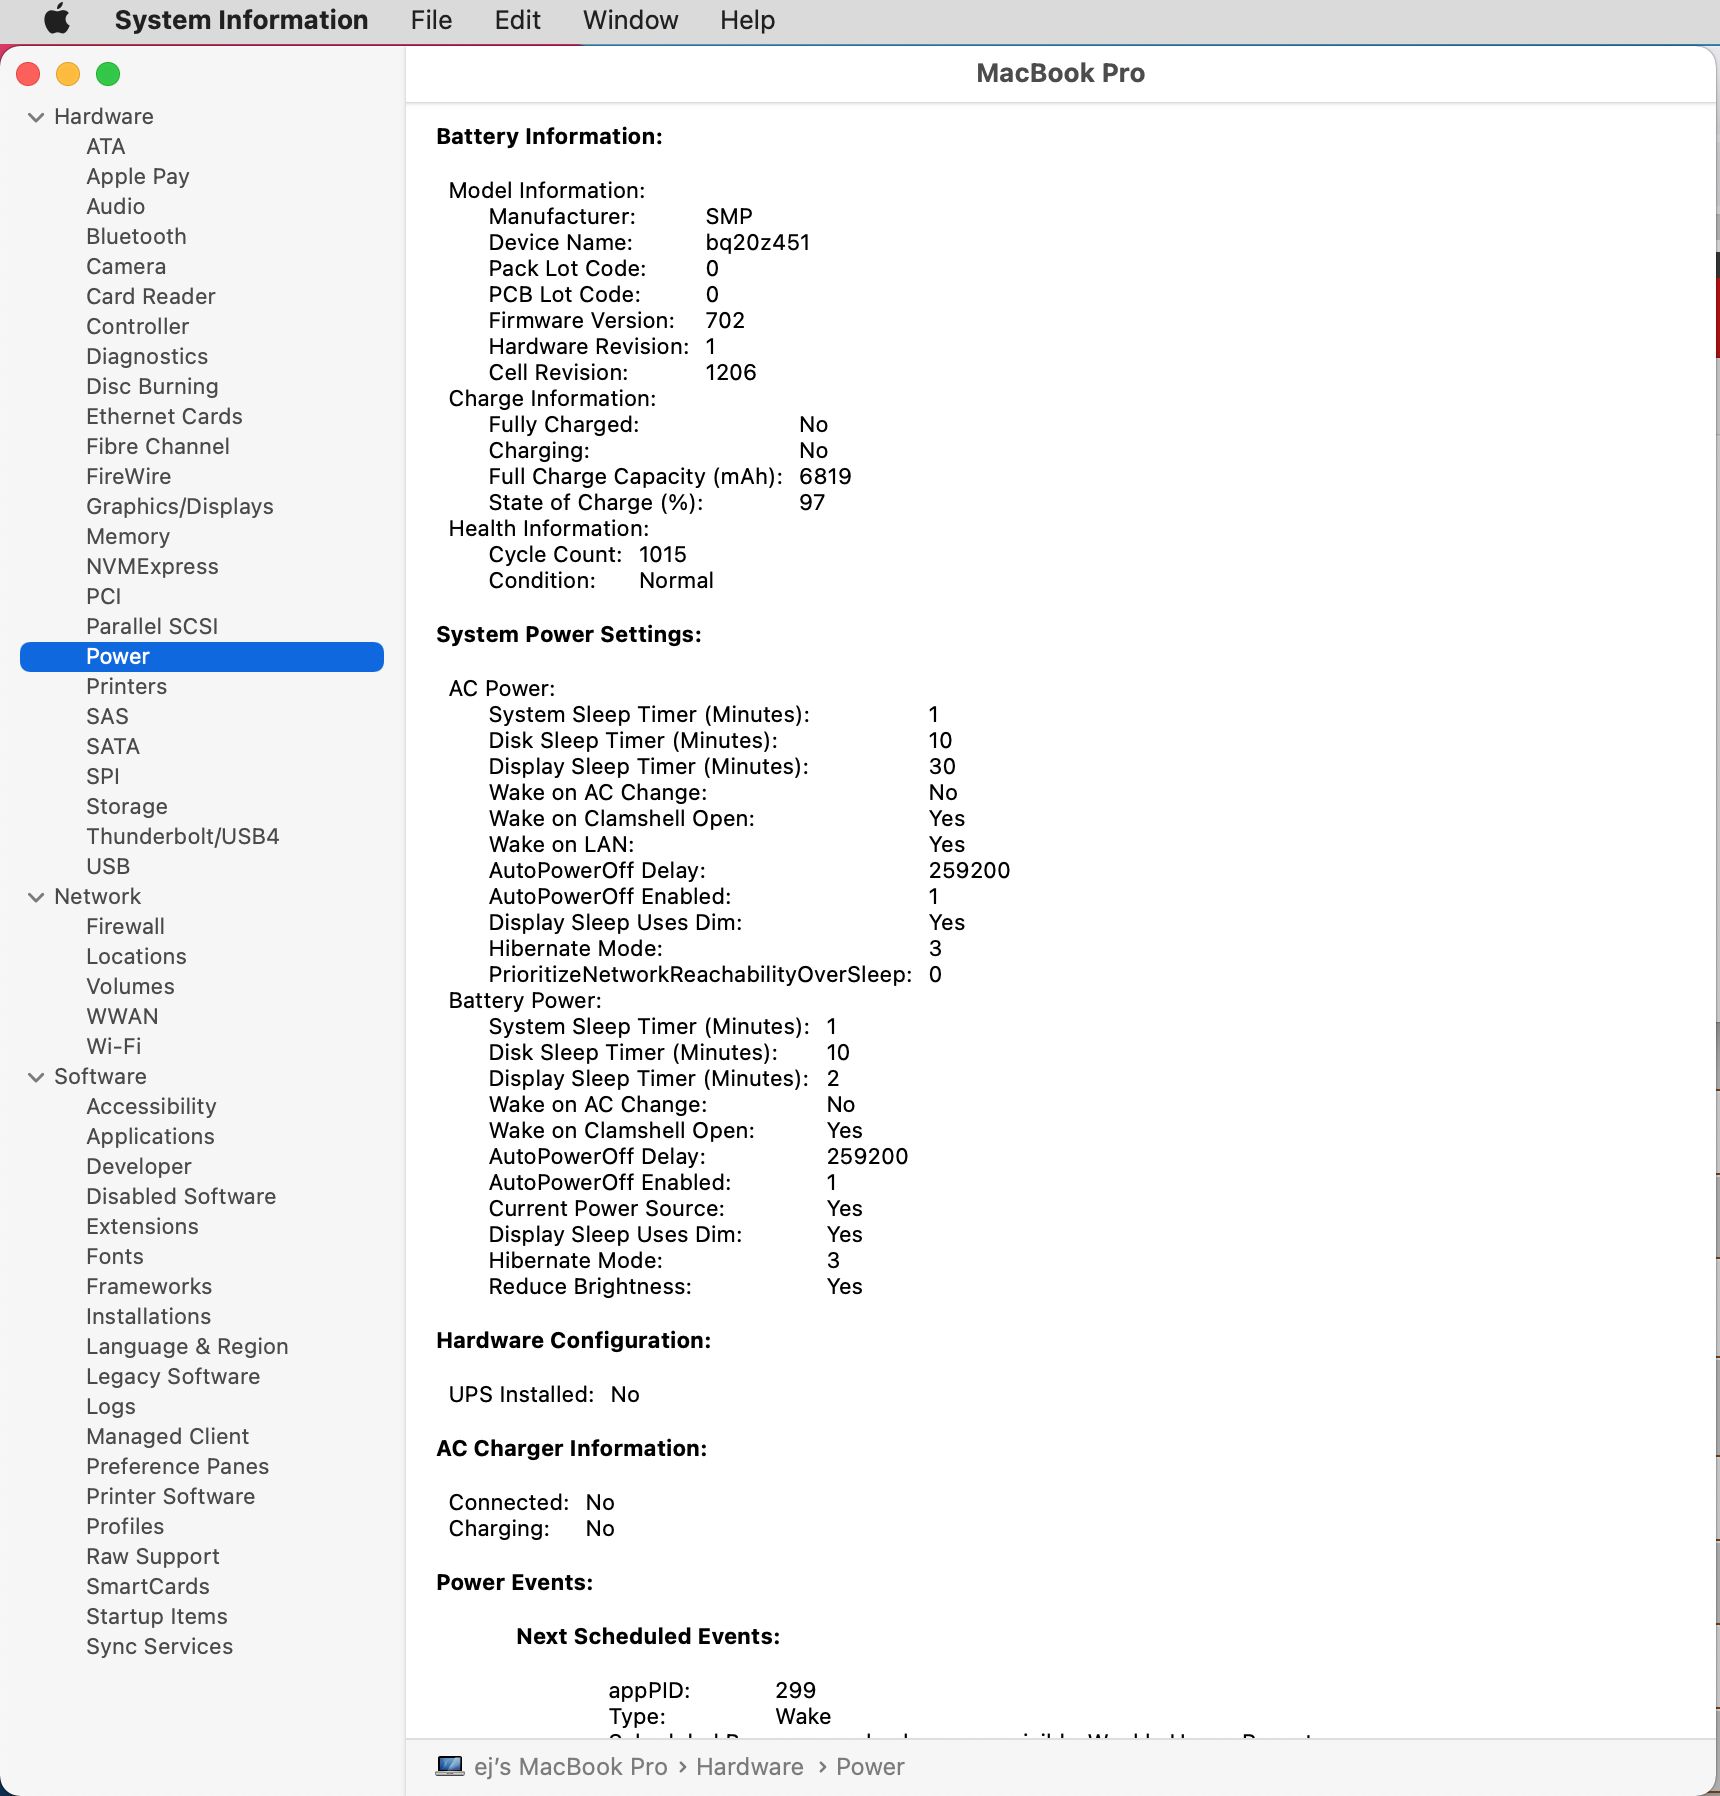Collapse the Hardware section
The height and width of the screenshot is (1796, 1720).
point(36,117)
